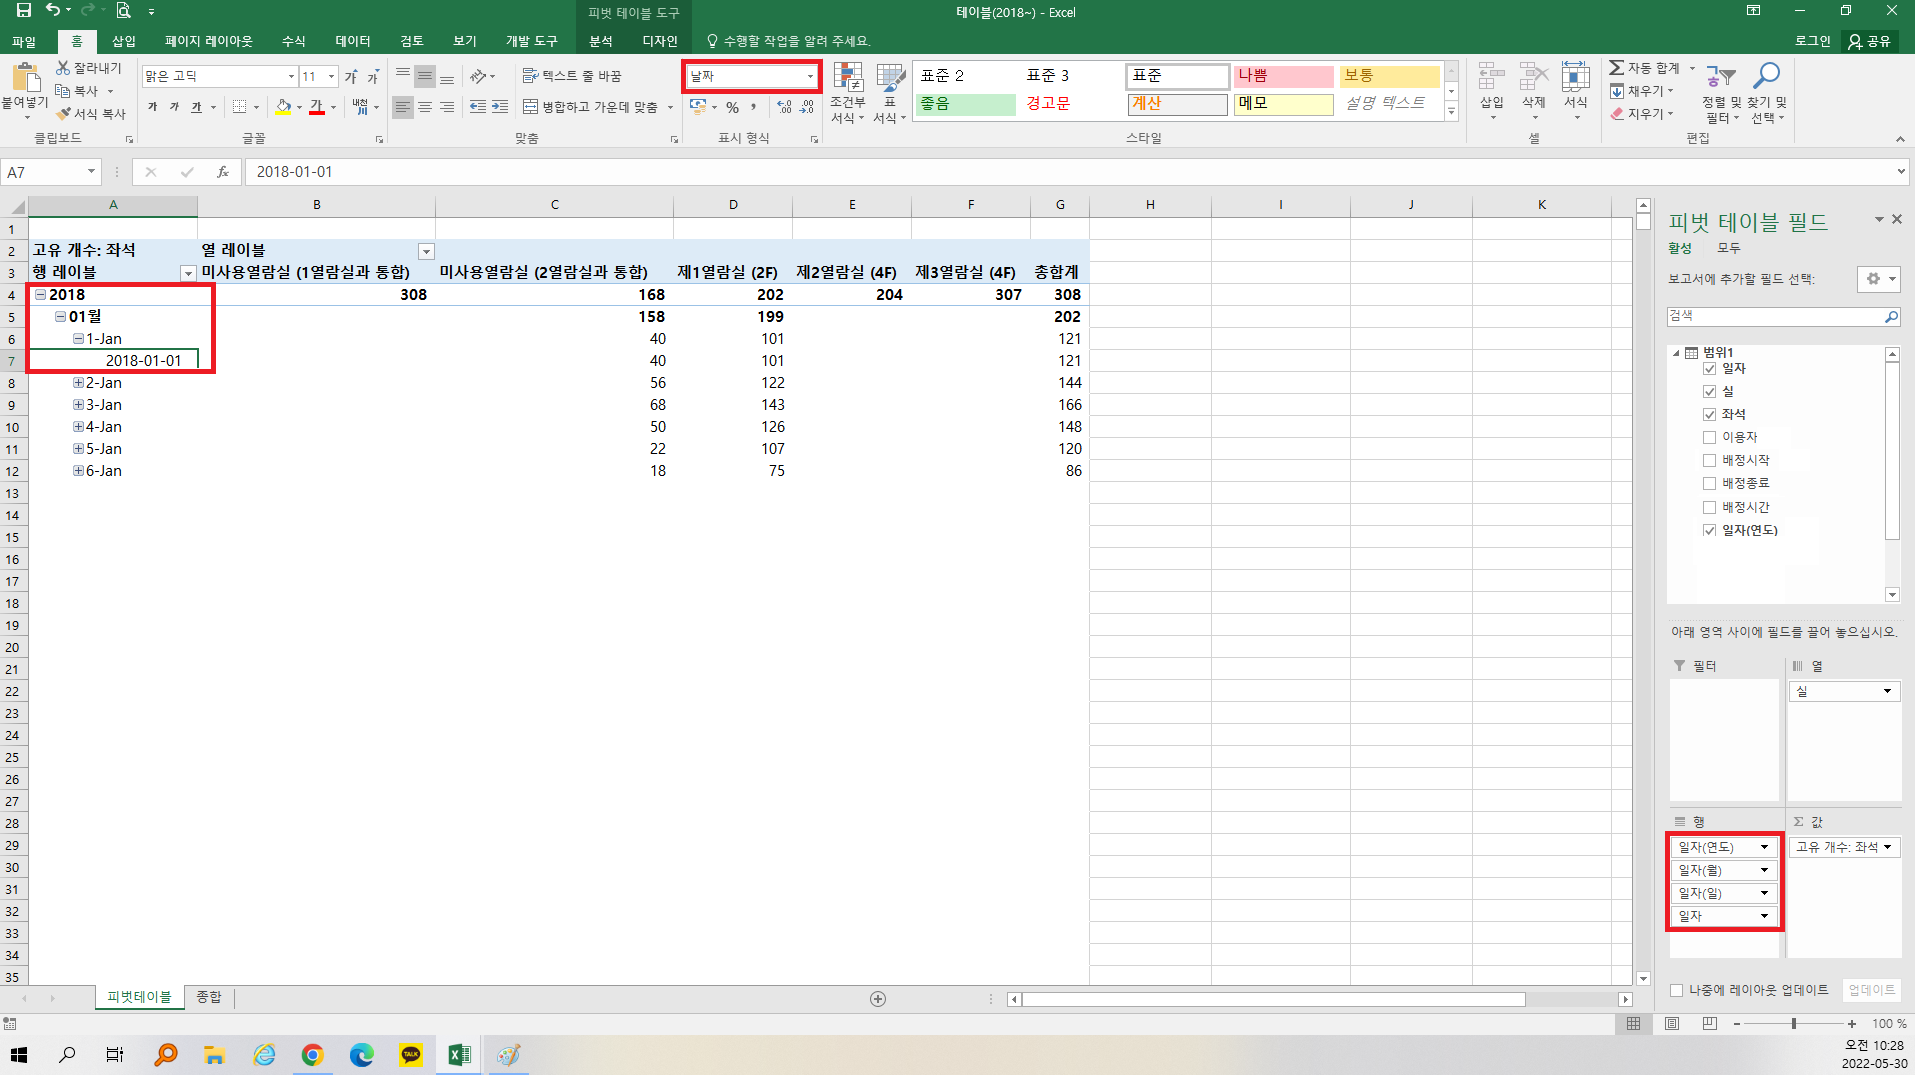Image resolution: width=1915 pixels, height=1075 pixels.
Task: Check the 이용자 field checkbox
Action: click(x=1709, y=438)
